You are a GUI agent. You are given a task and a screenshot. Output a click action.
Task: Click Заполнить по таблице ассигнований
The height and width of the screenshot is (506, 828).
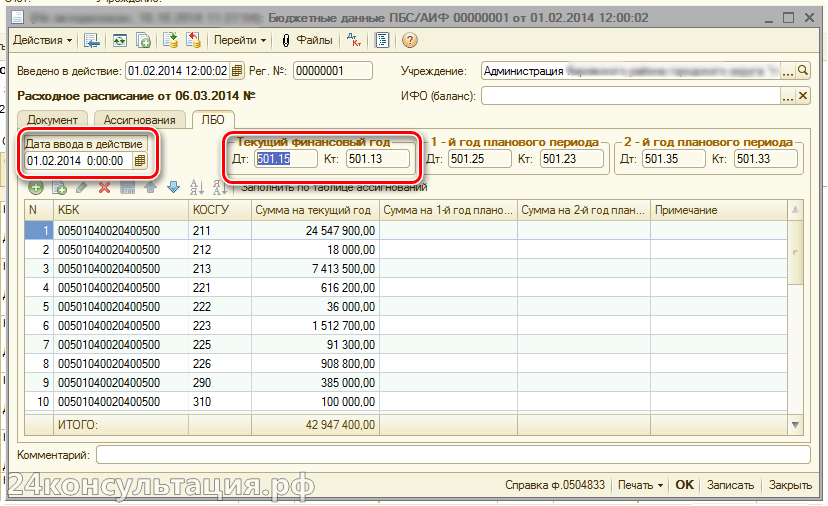click(x=325, y=187)
